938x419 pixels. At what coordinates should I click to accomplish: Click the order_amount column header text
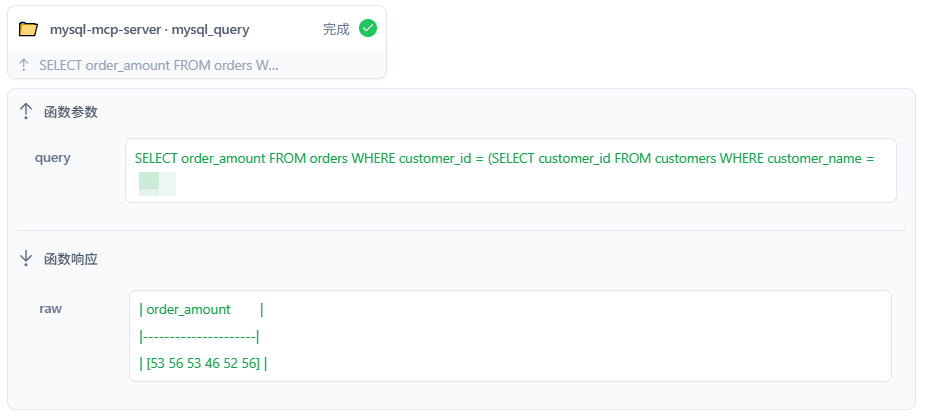coord(188,309)
